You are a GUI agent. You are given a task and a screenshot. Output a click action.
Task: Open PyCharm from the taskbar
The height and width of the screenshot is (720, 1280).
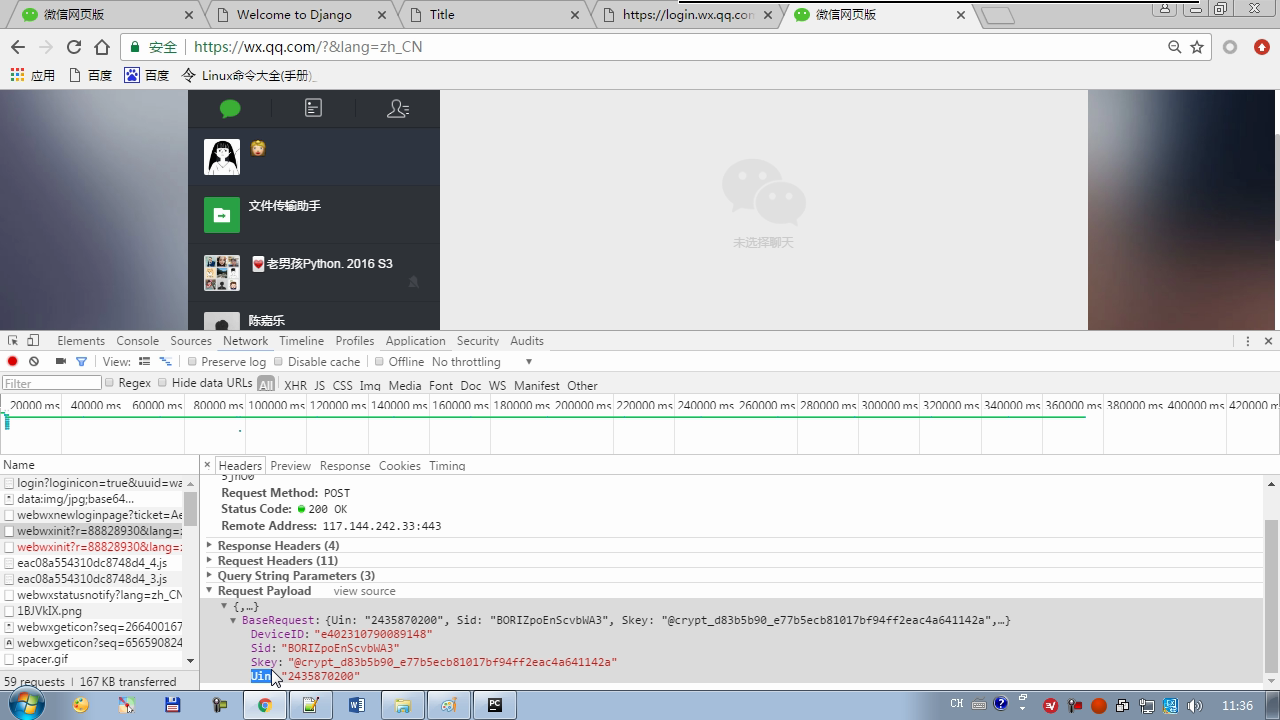click(494, 705)
